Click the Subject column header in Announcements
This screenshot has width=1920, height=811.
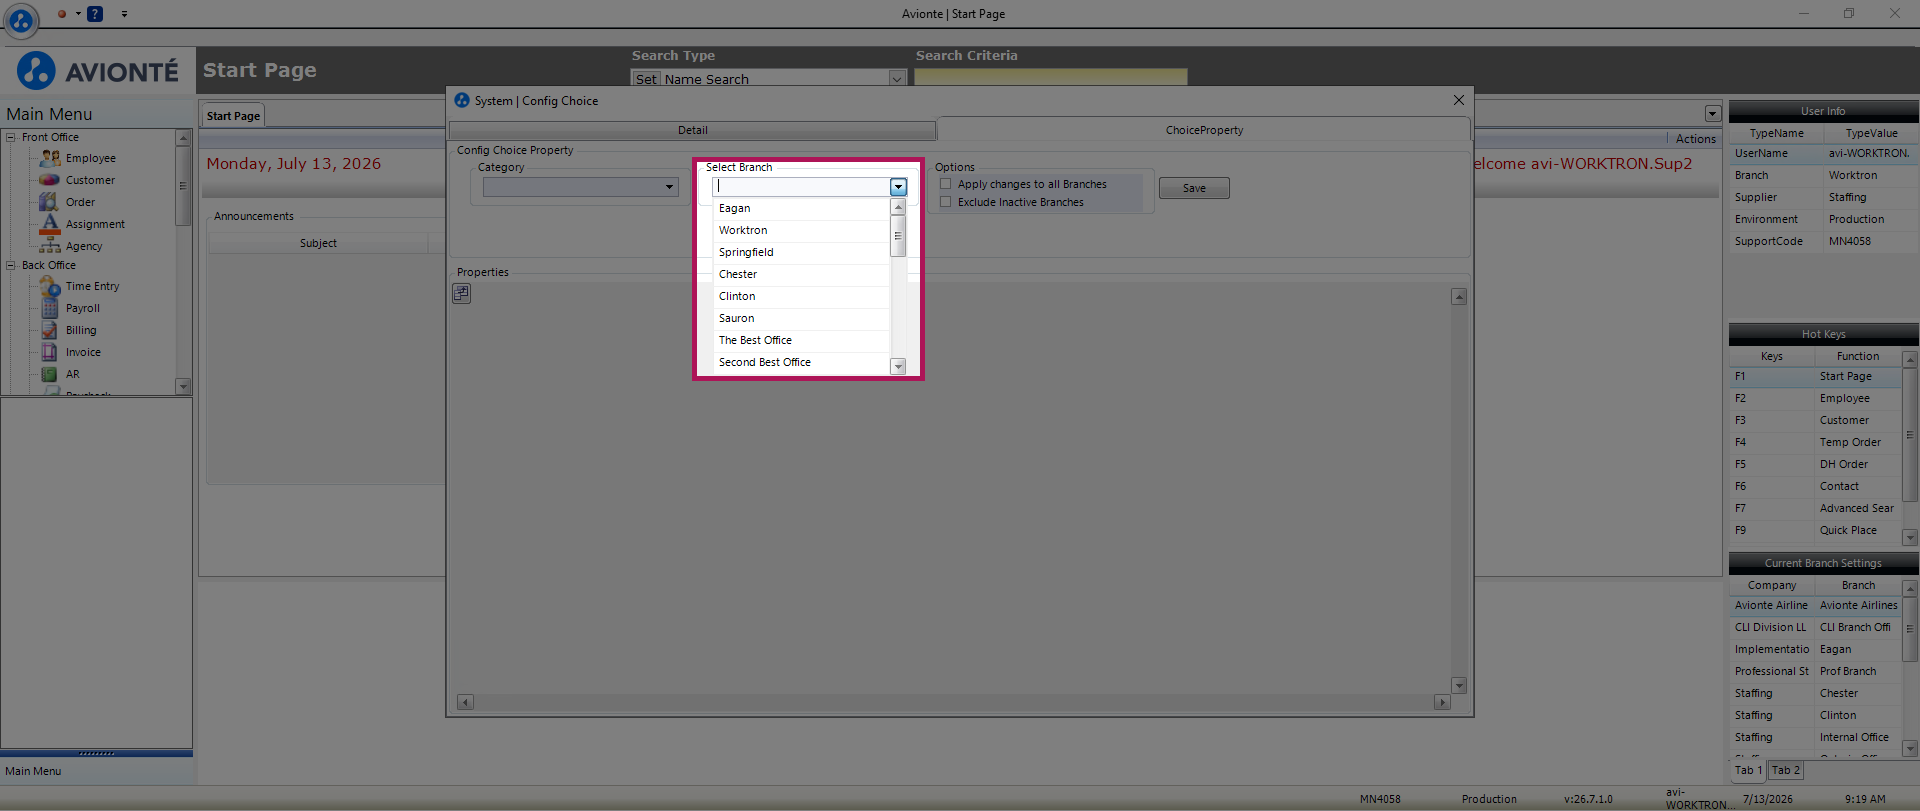tap(318, 243)
